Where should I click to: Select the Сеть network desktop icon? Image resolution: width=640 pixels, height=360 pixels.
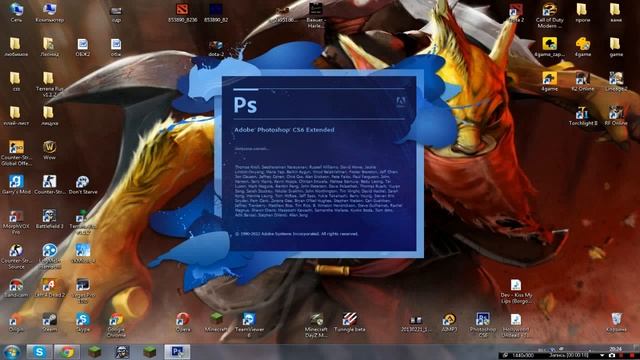[x=16, y=12]
